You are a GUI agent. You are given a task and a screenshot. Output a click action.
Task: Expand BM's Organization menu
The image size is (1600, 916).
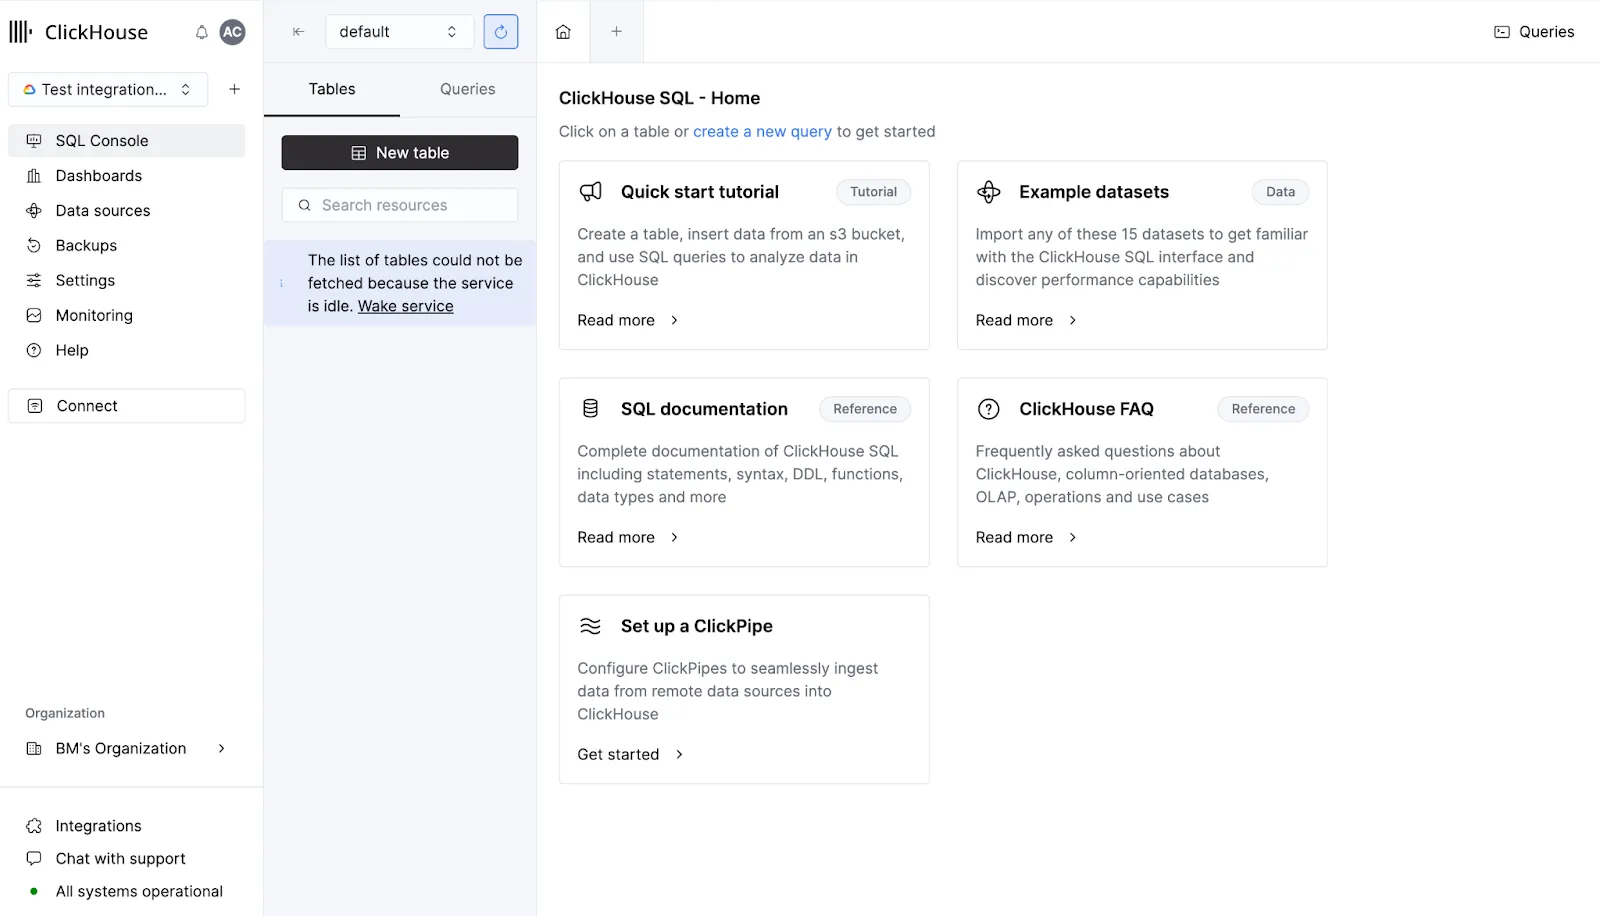(126, 749)
